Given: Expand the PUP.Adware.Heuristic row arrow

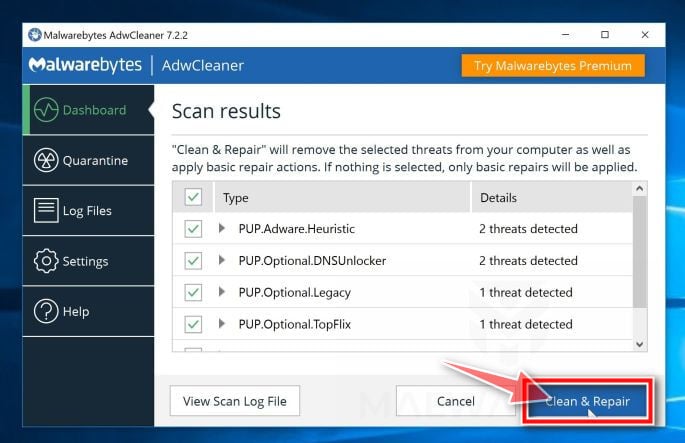Looking at the screenshot, I should (x=222, y=228).
